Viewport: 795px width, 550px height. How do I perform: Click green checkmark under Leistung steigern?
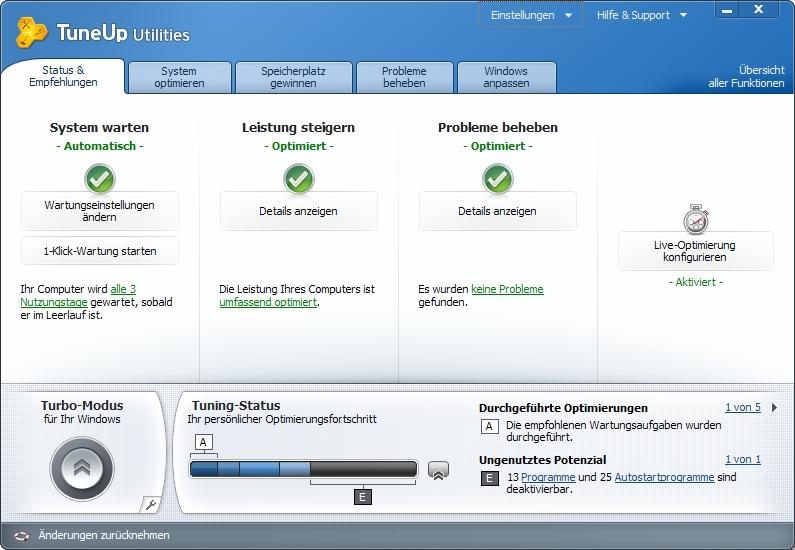[299, 179]
